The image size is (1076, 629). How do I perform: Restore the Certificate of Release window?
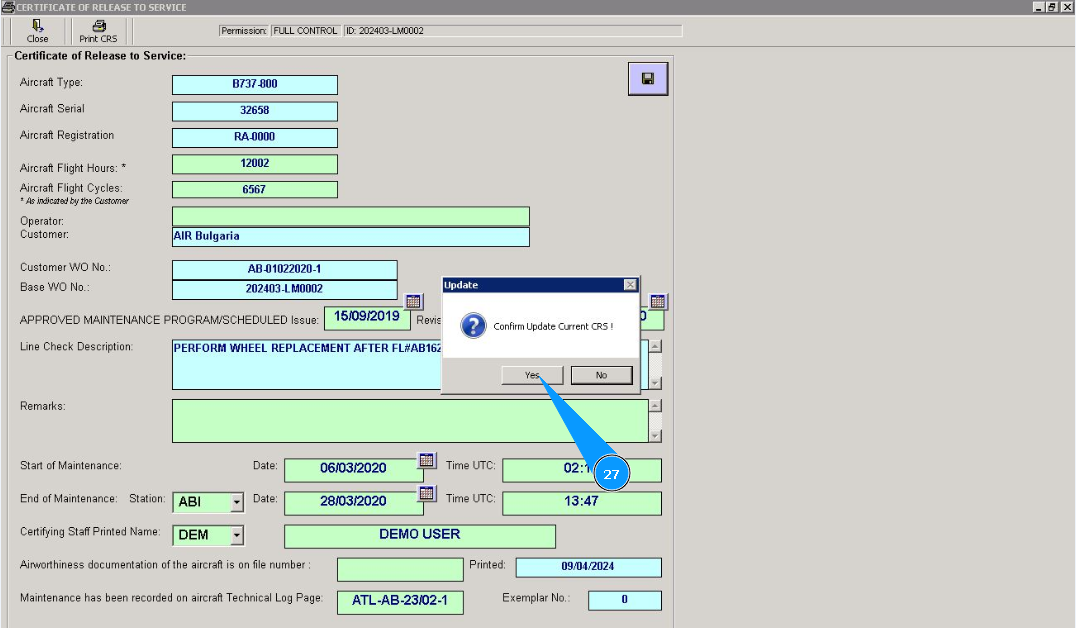coord(1051,7)
